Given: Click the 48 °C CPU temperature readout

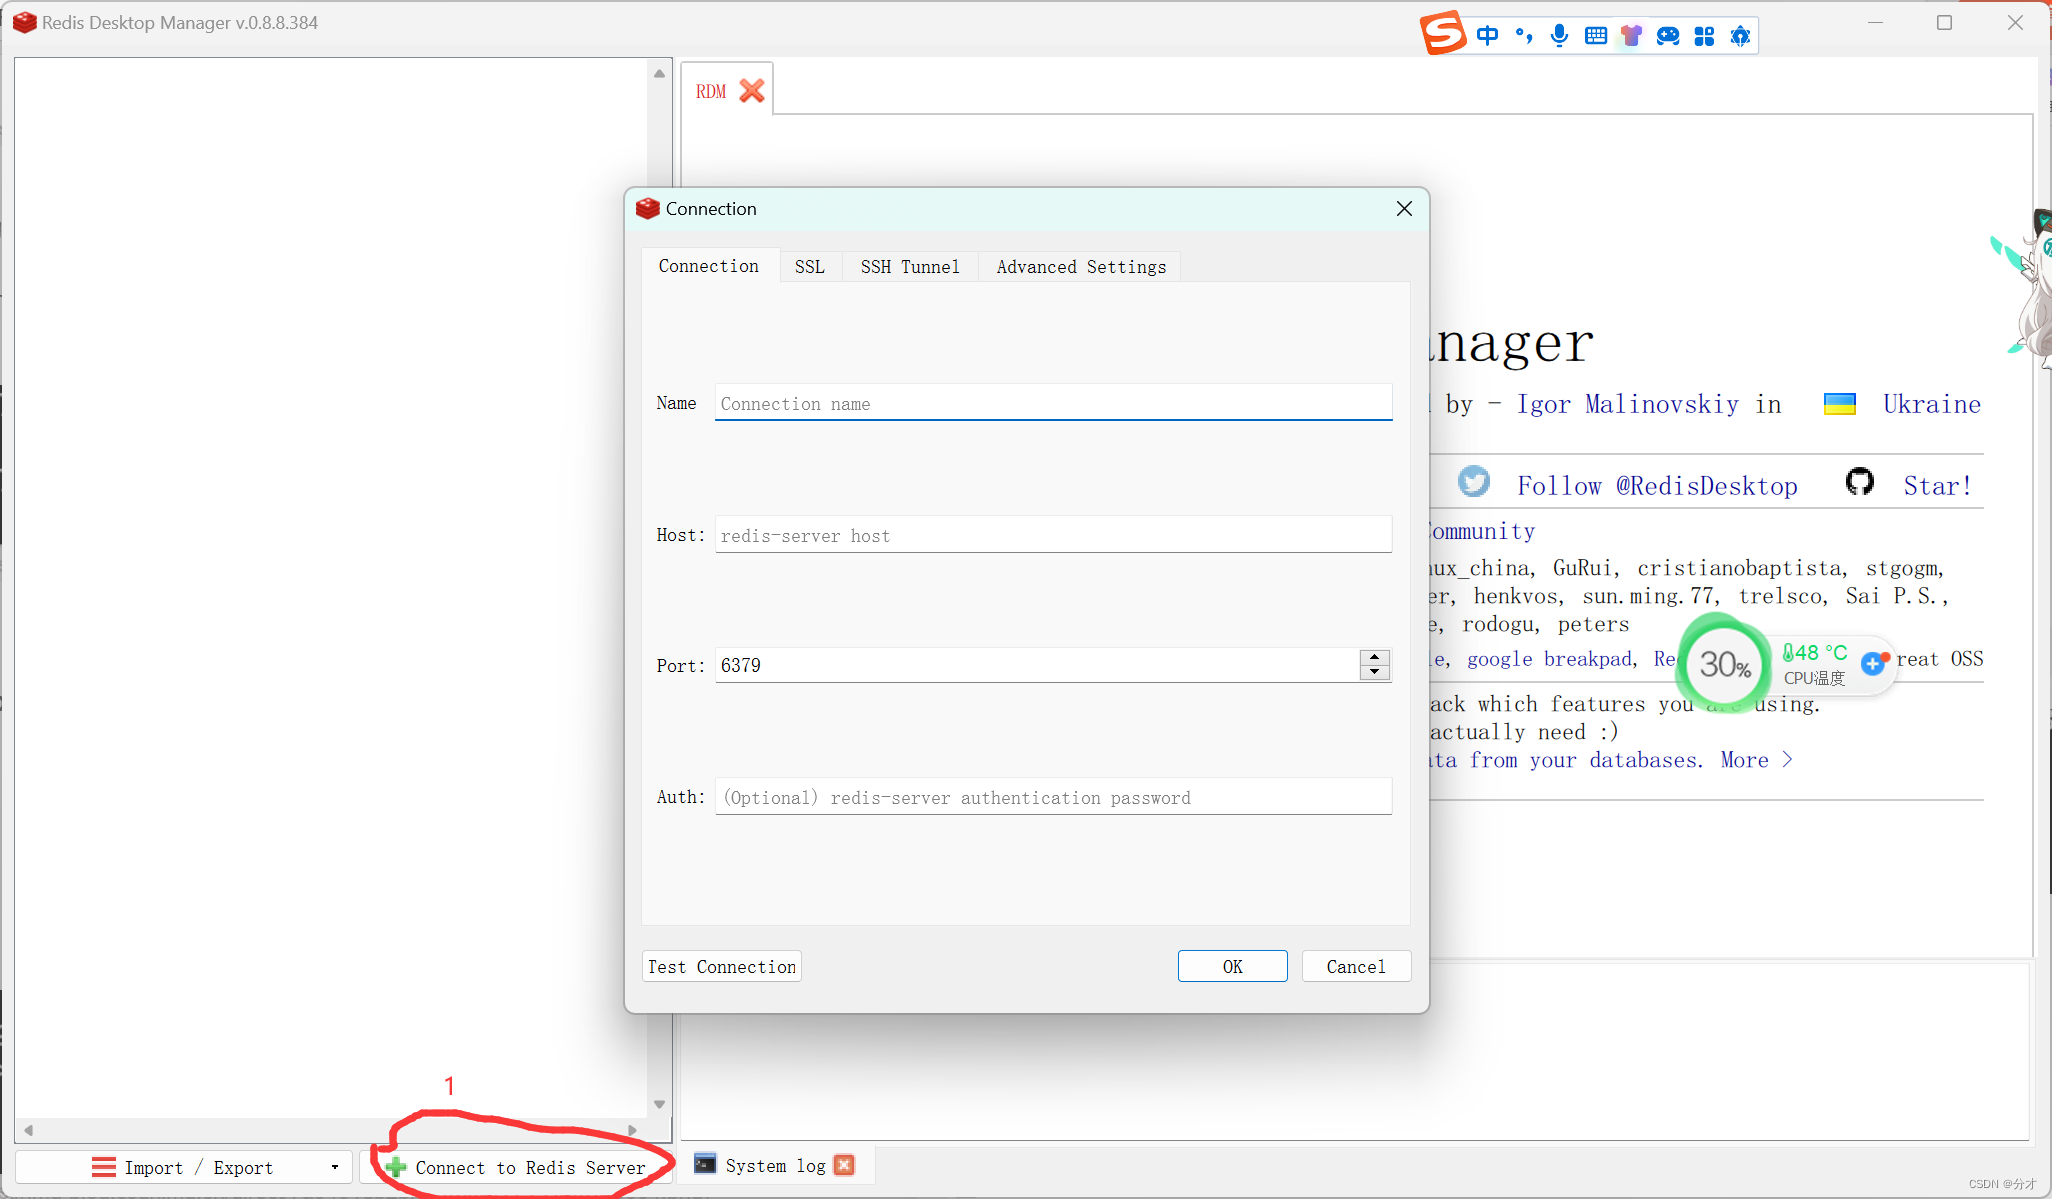Looking at the screenshot, I should [x=1815, y=652].
